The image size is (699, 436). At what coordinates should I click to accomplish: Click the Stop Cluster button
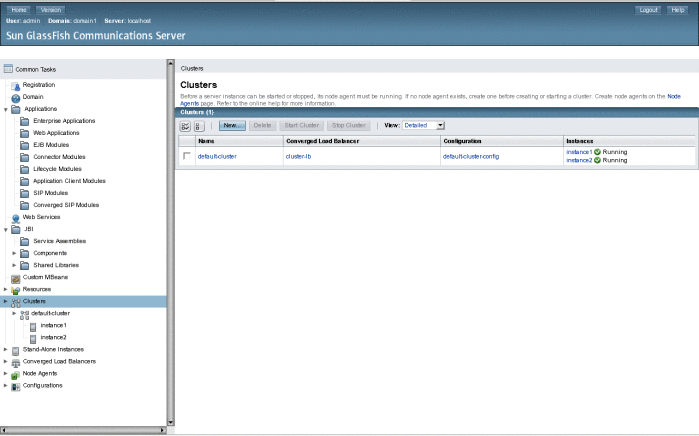[x=349, y=126]
